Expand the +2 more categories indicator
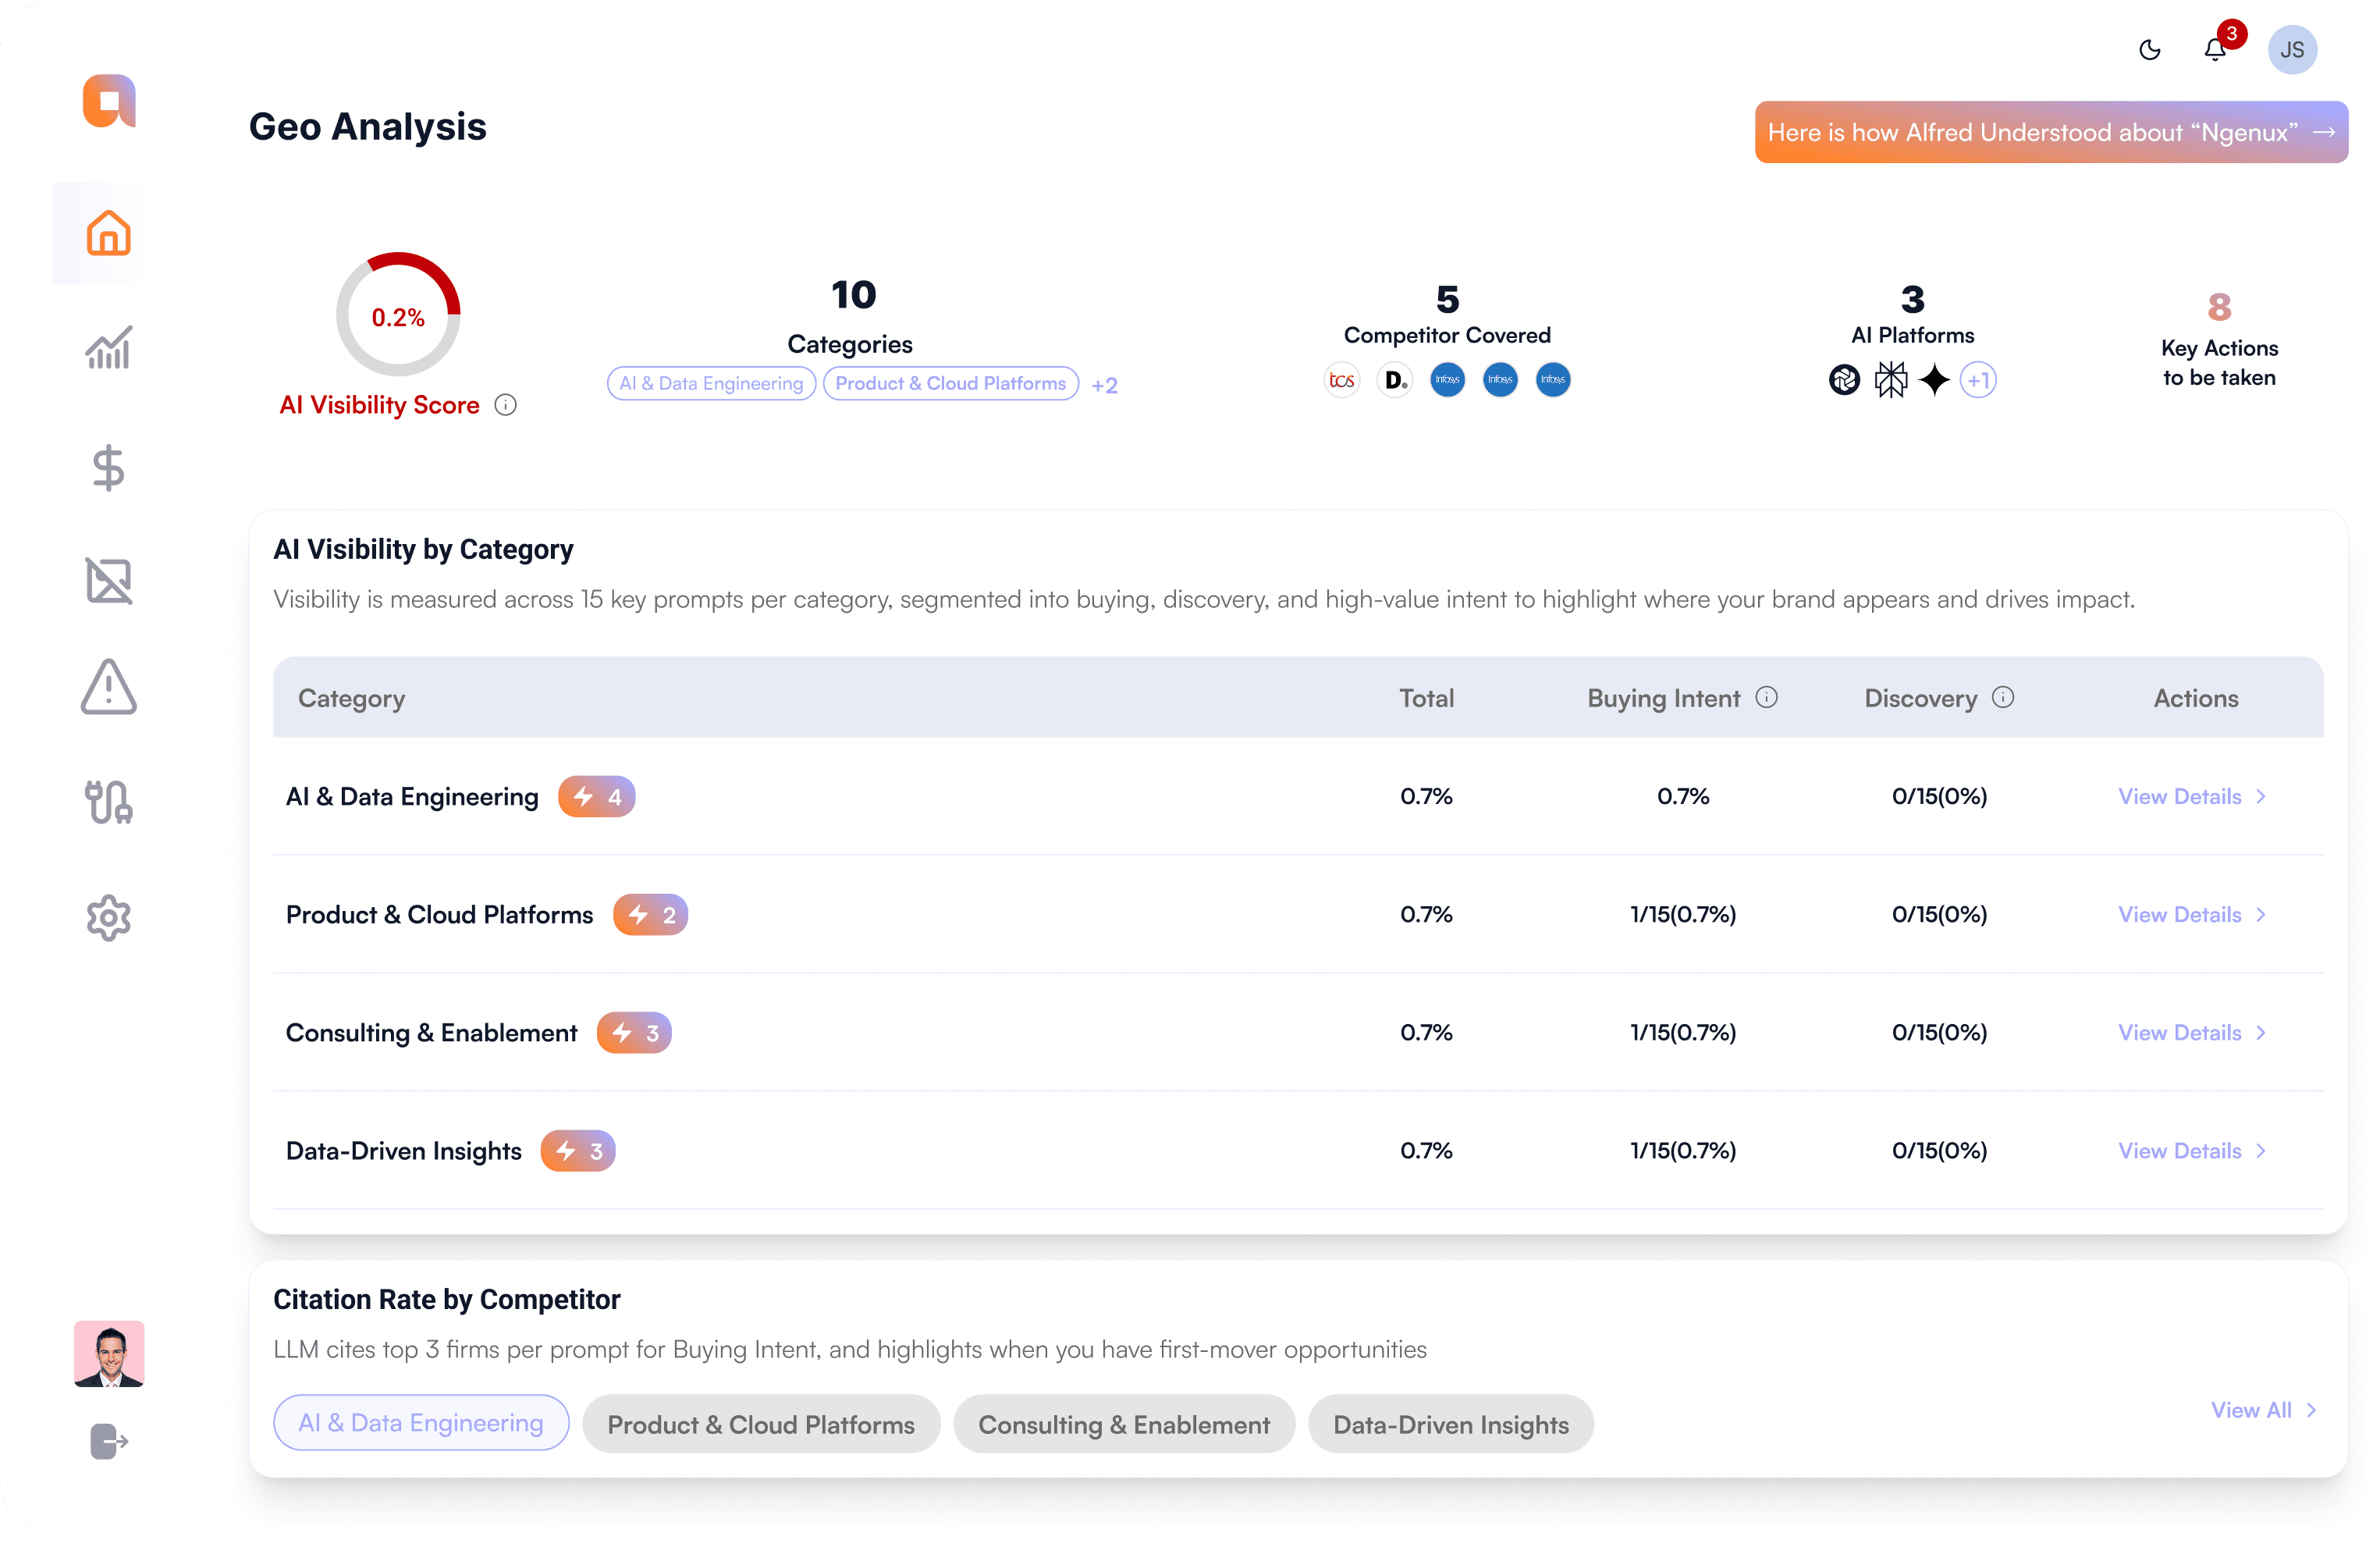2380x1558 pixels. click(1104, 385)
